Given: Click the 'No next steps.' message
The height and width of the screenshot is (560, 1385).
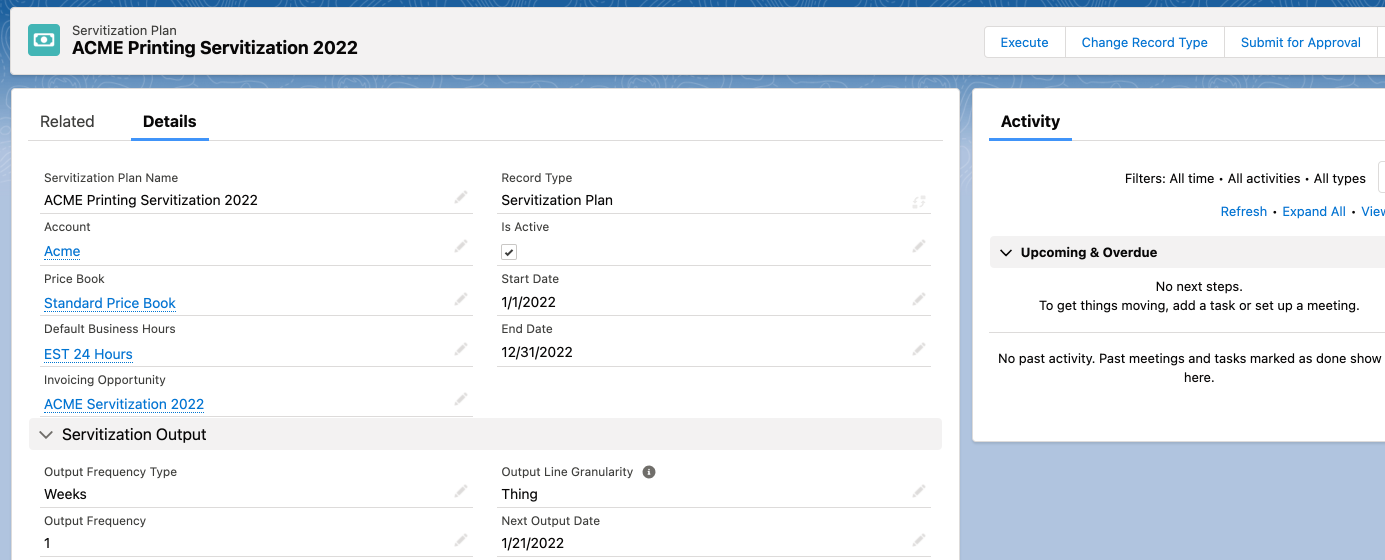Looking at the screenshot, I should tap(1199, 286).
